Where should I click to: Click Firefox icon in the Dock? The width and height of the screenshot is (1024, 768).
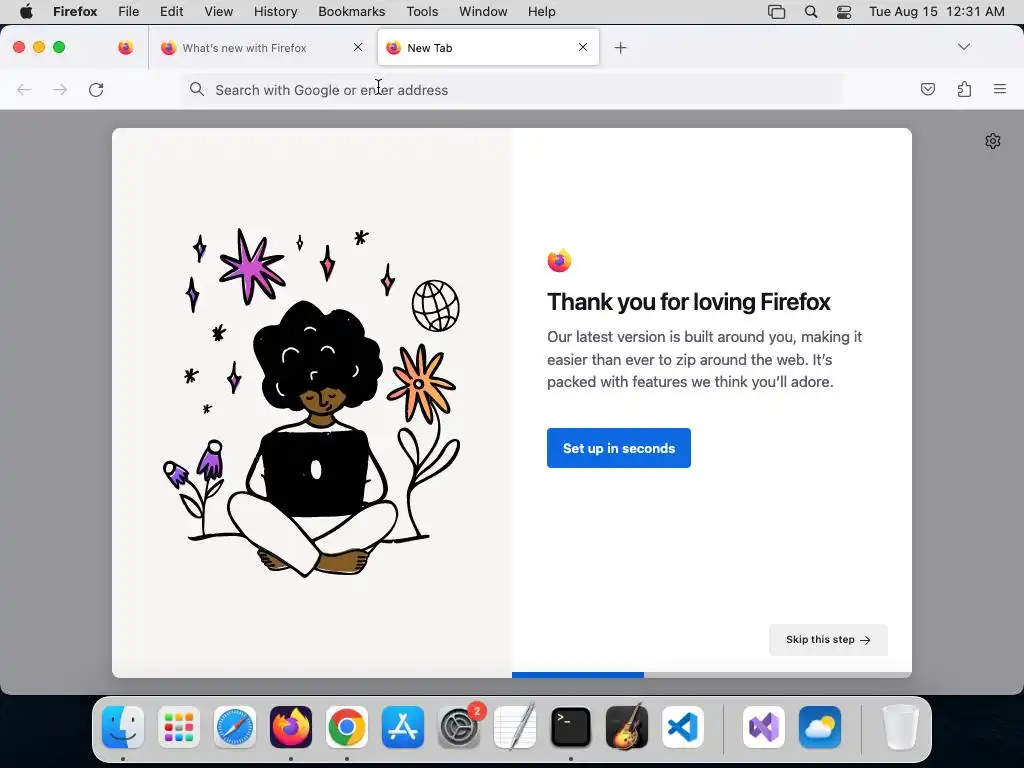click(x=291, y=727)
